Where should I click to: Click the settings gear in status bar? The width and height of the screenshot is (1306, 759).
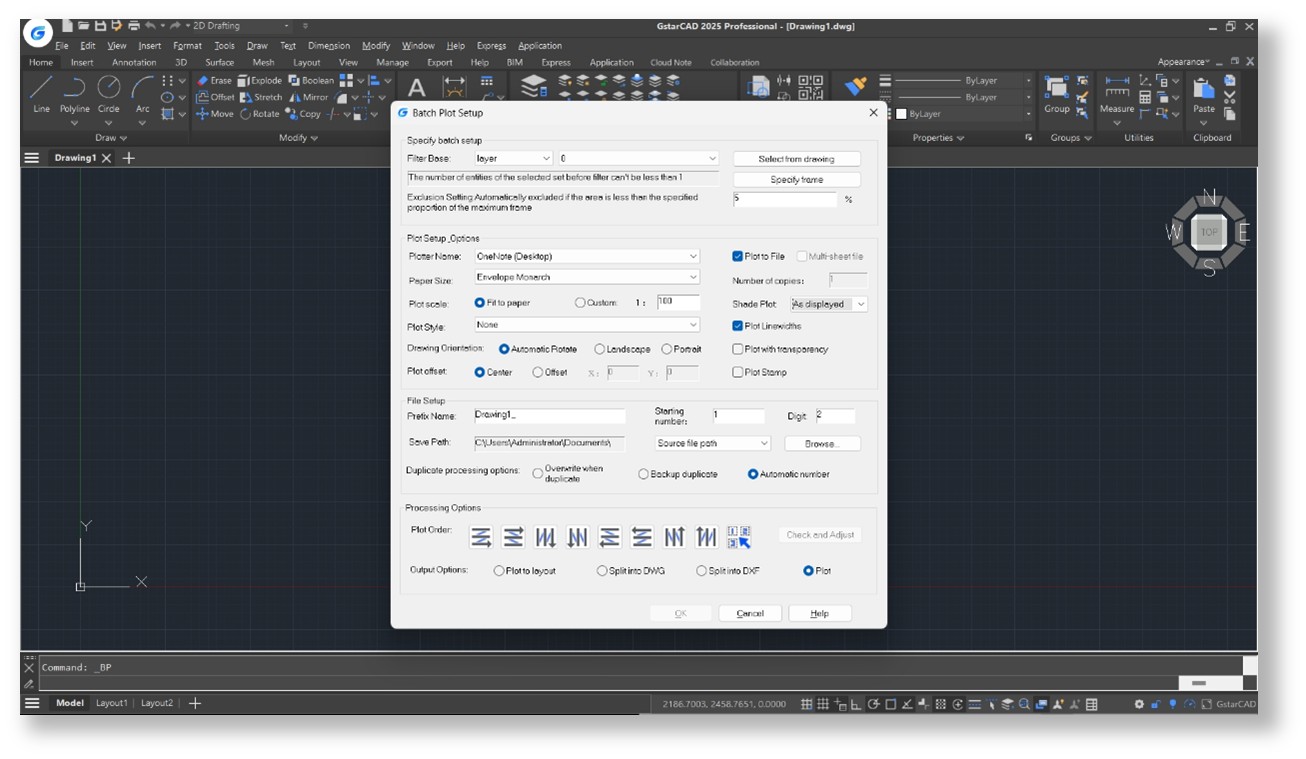[x=1138, y=704]
